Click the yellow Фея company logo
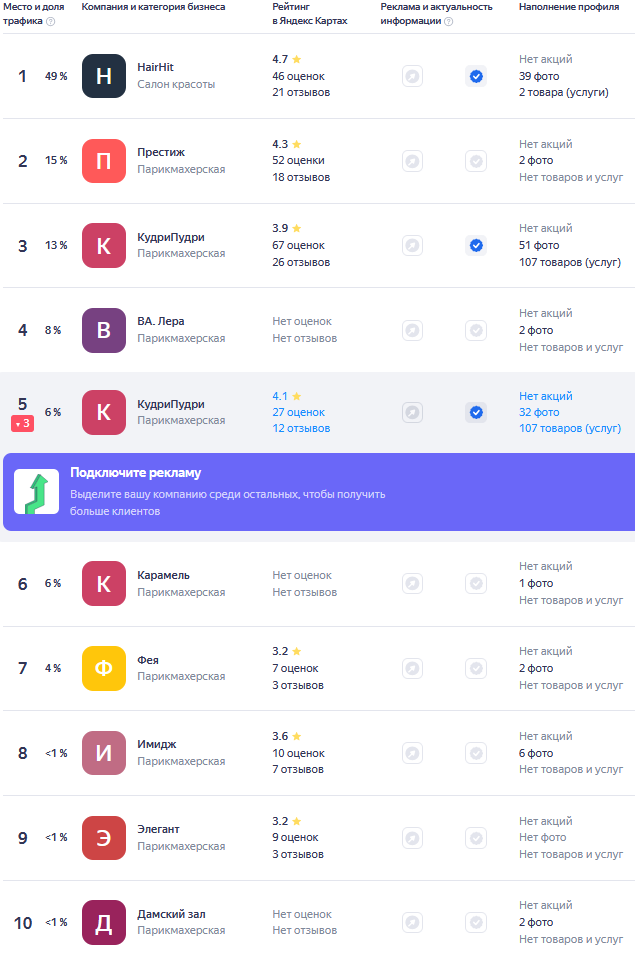The height and width of the screenshot is (960, 635). point(104,668)
